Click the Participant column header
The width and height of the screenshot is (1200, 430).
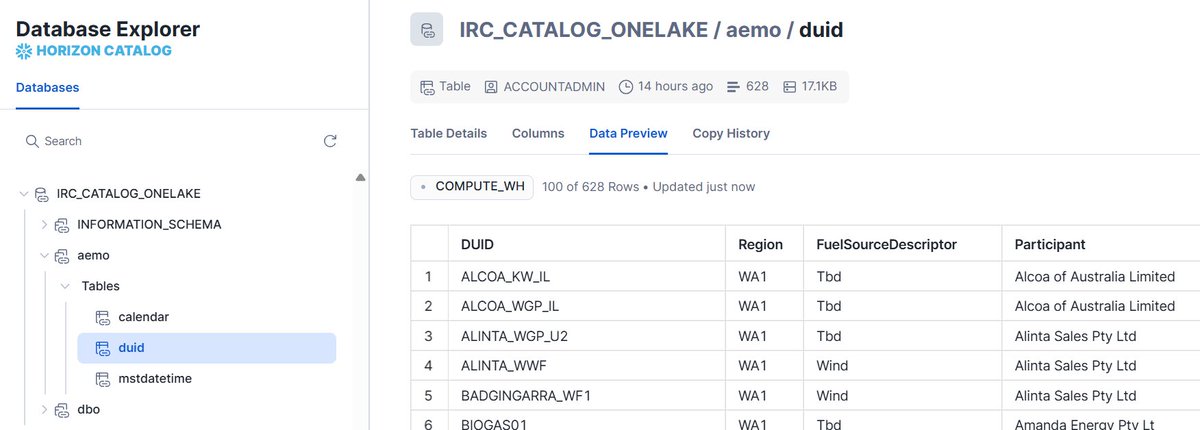(x=1101, y=244)
